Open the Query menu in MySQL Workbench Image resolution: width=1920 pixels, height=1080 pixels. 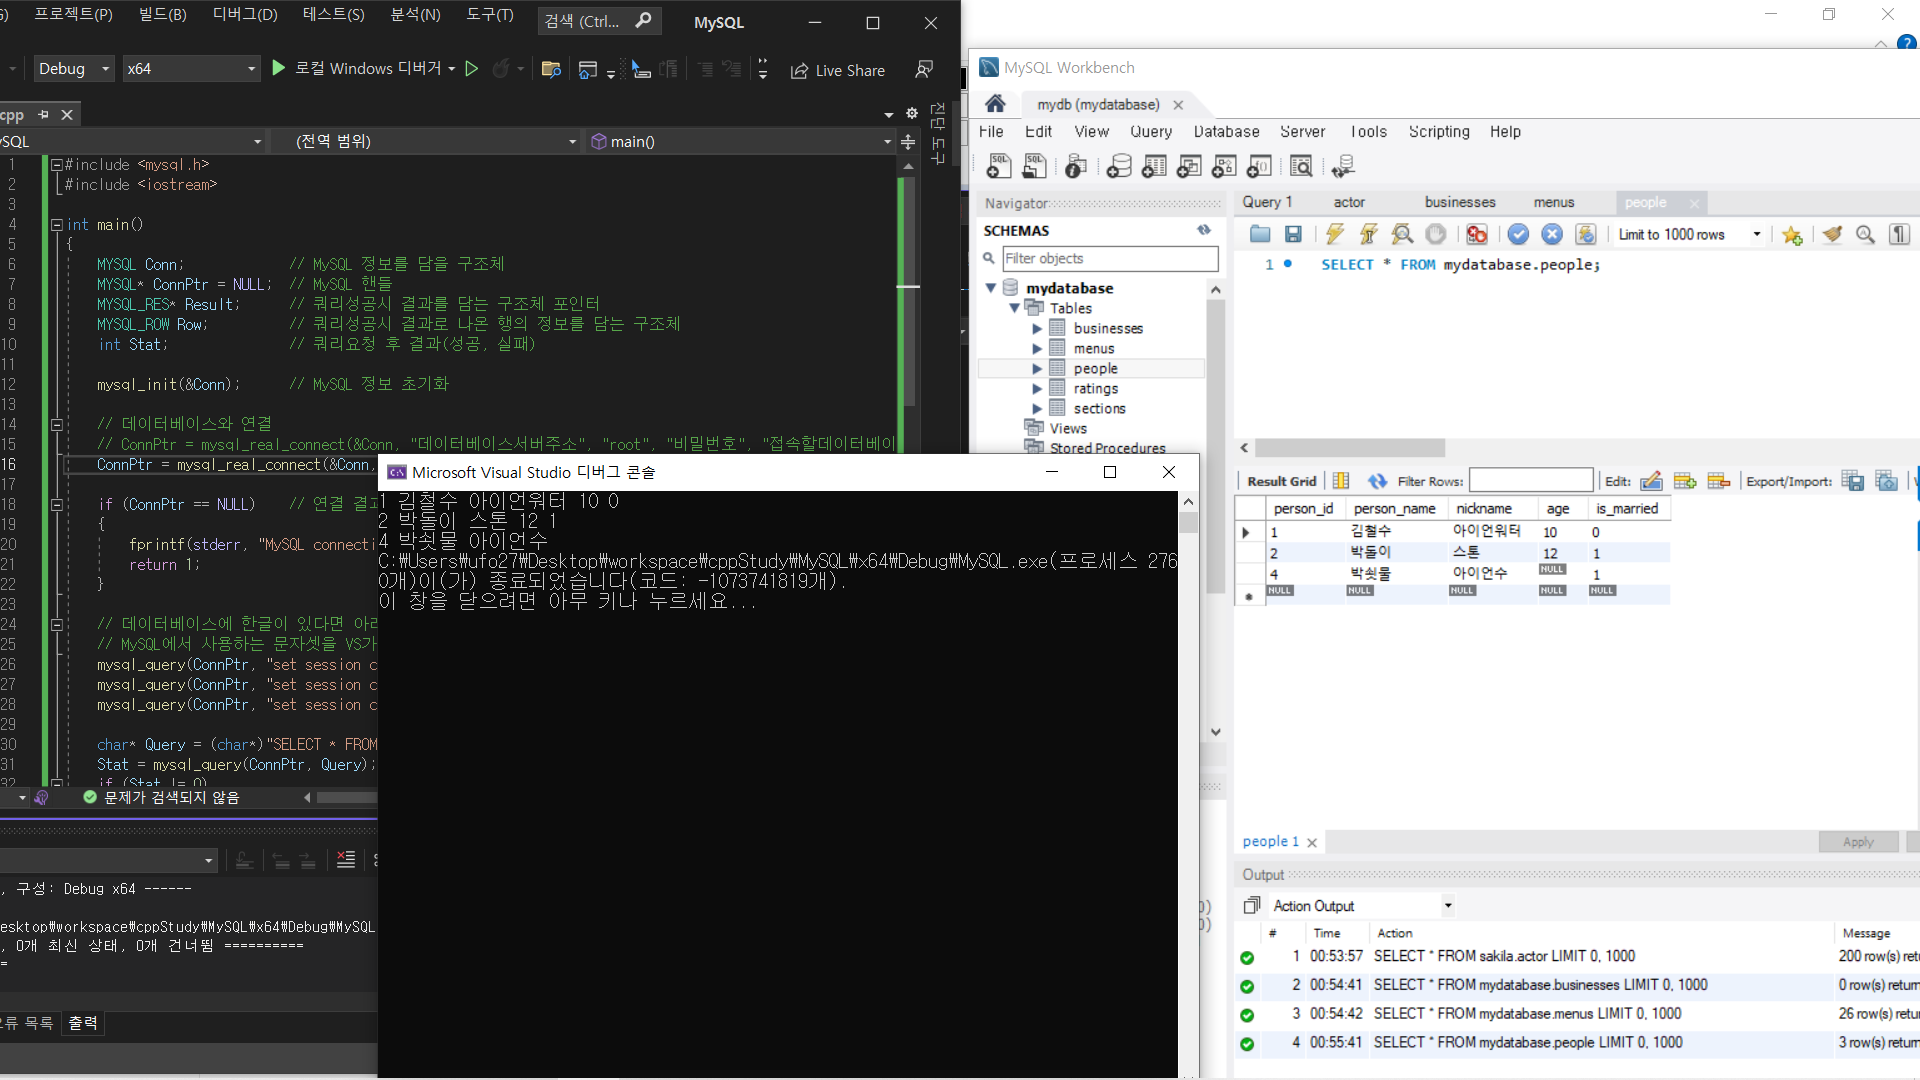tap(1151, 132)
